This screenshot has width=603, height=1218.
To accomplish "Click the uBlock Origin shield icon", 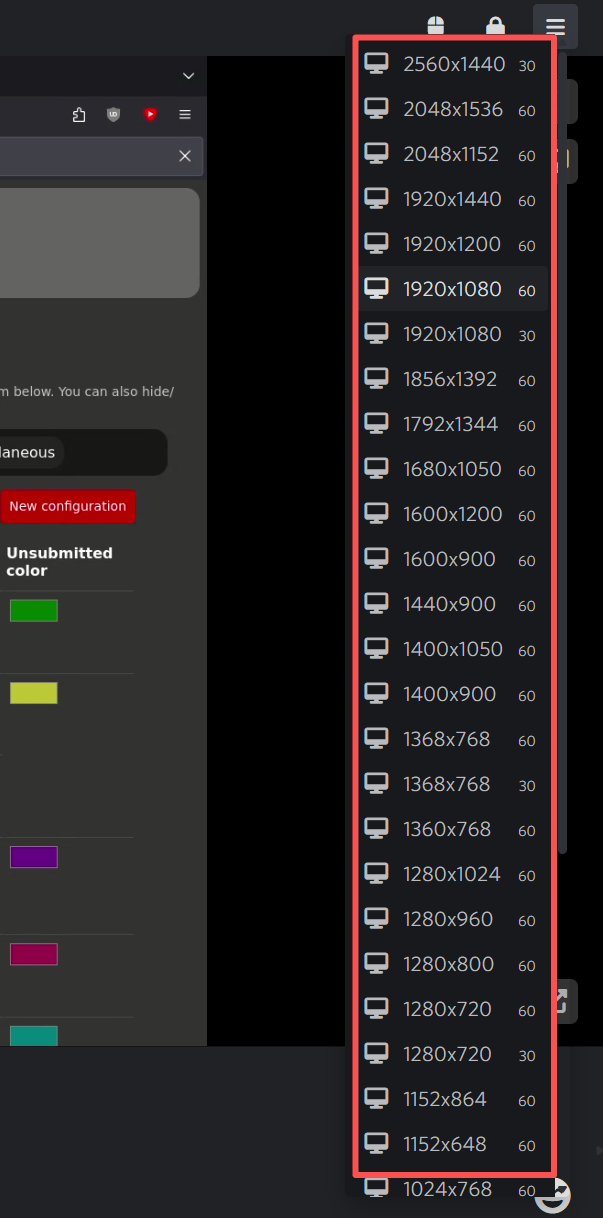I will (x=114, y=115).
